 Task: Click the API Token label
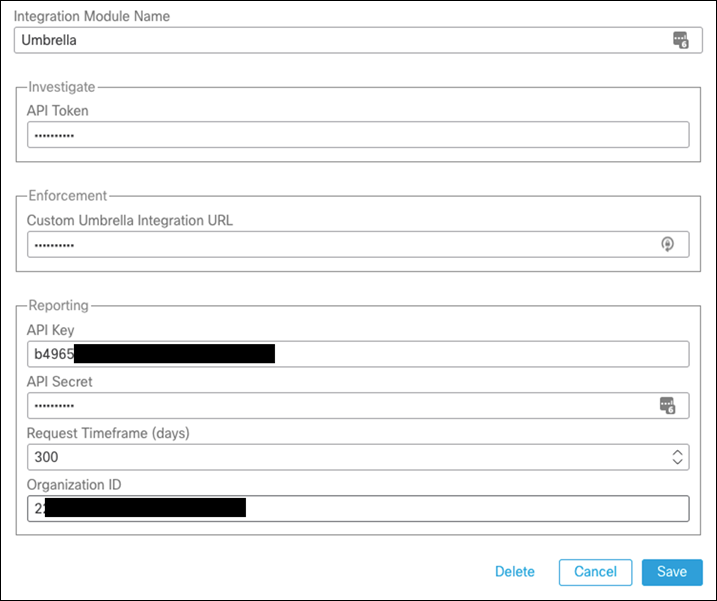tap(58, 111)
